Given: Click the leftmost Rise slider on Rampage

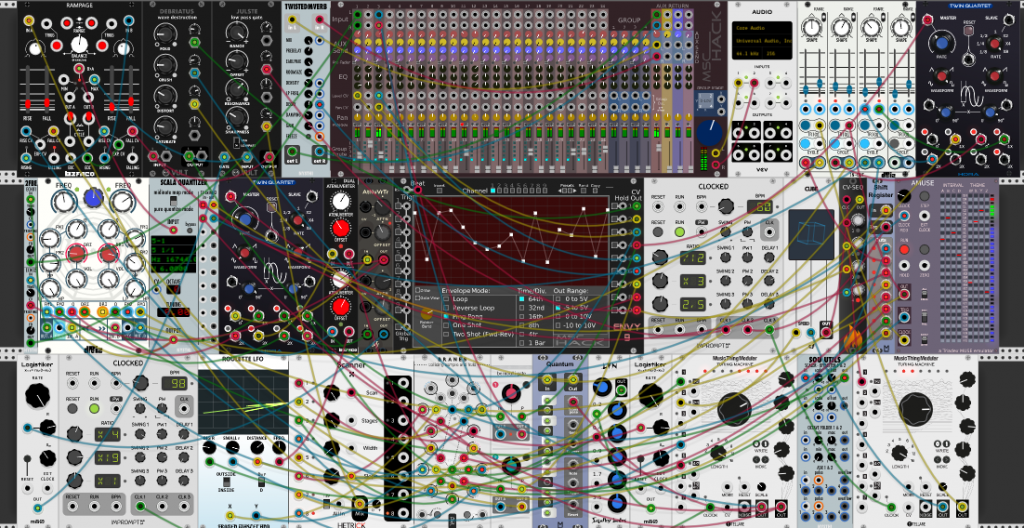Looking at the screenshot, I should 28,105.
